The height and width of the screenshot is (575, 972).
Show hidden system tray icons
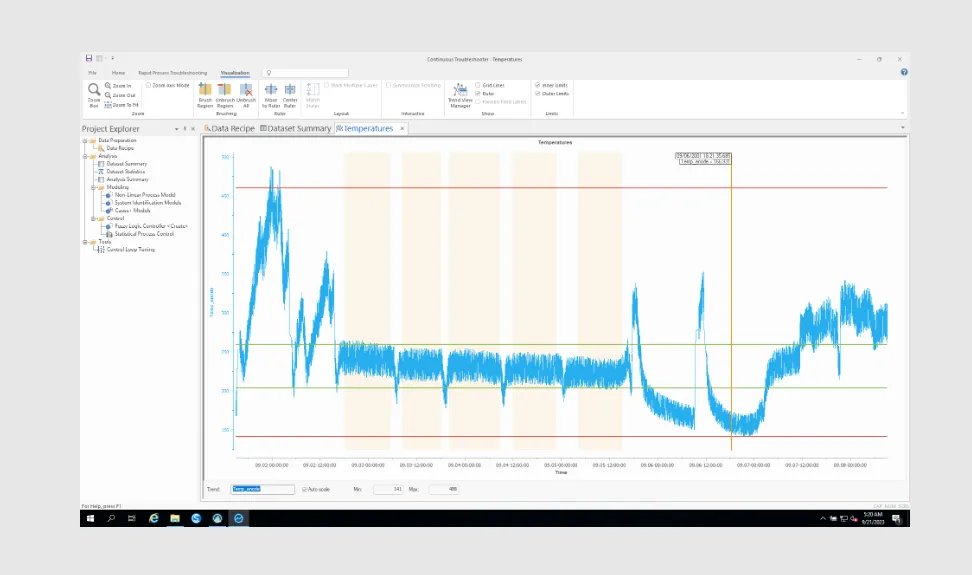823,519
